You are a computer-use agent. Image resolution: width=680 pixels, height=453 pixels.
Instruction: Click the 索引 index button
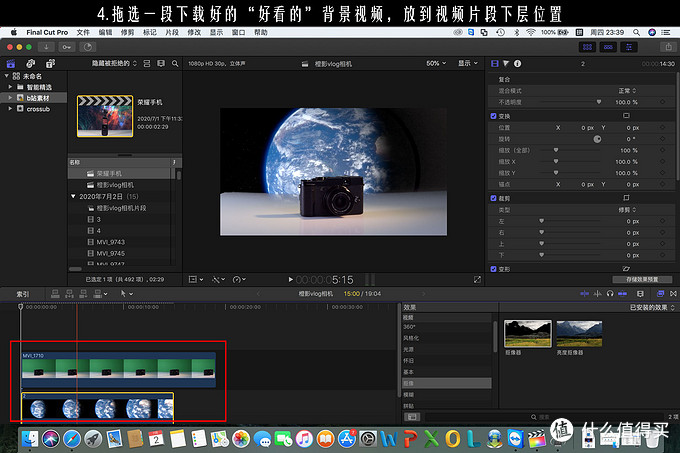coord(23,294)
